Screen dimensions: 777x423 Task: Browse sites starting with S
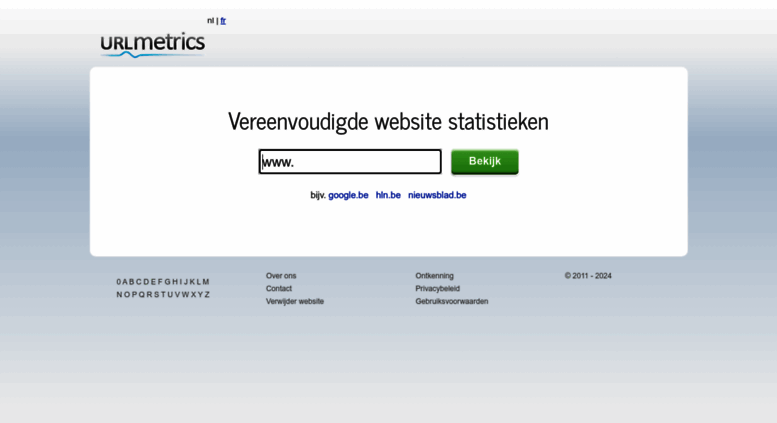tap(157, 295)
